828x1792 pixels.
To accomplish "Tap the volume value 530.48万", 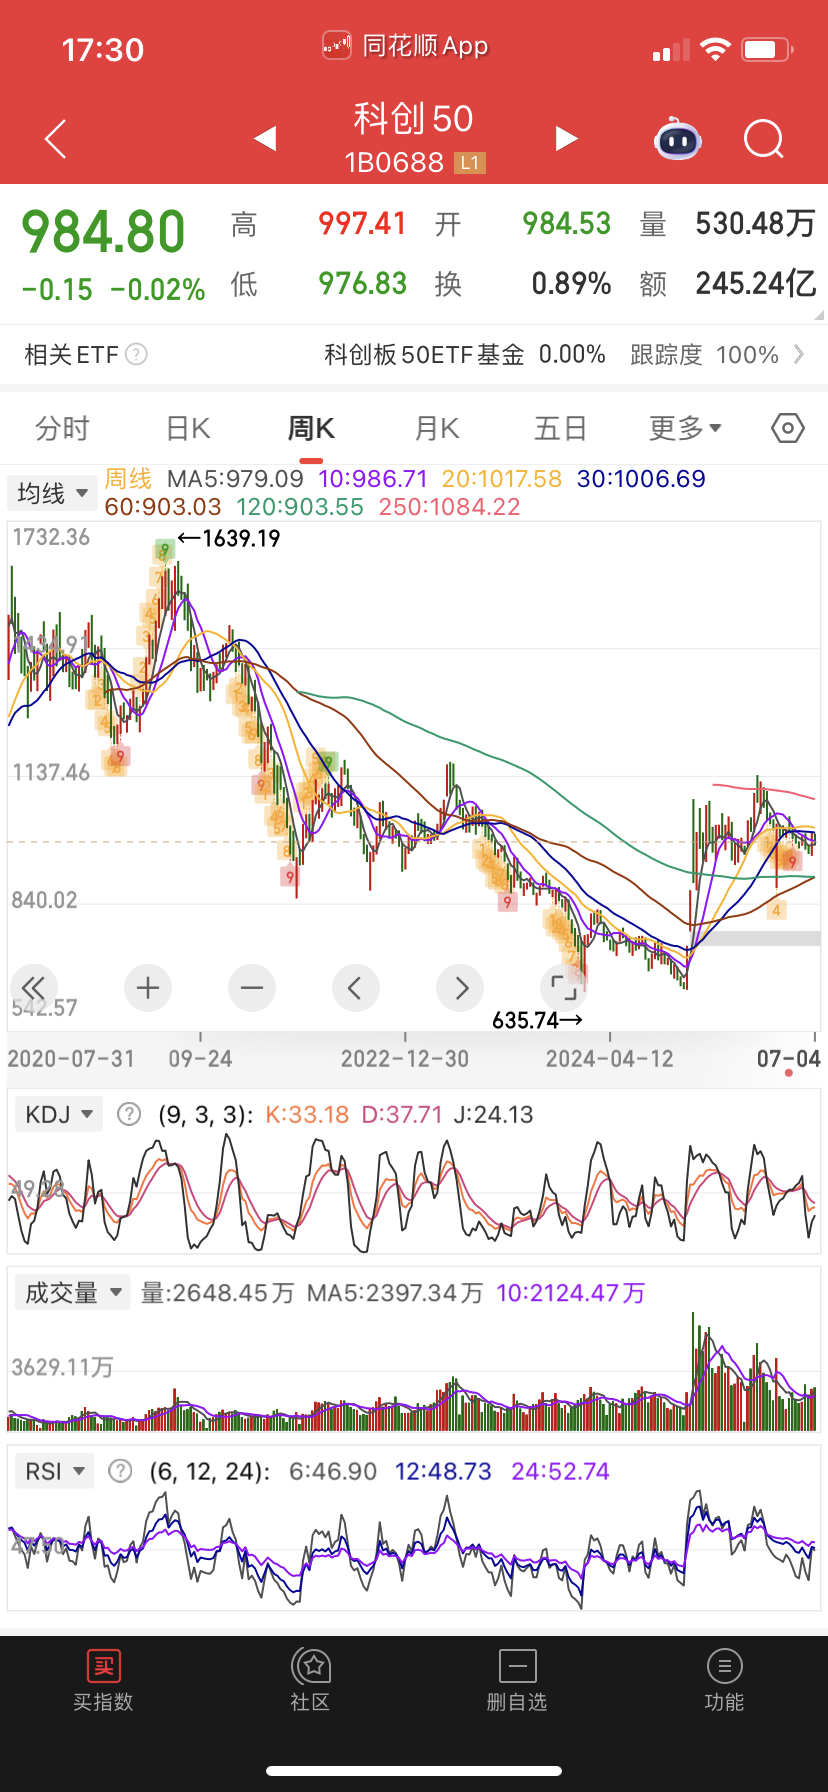I will (756, 223).
